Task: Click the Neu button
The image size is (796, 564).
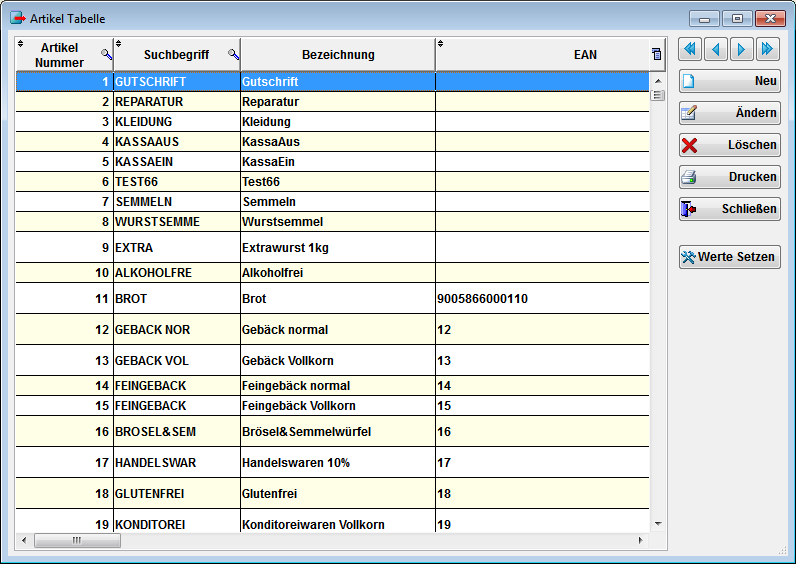Action: tap(729, 81)
